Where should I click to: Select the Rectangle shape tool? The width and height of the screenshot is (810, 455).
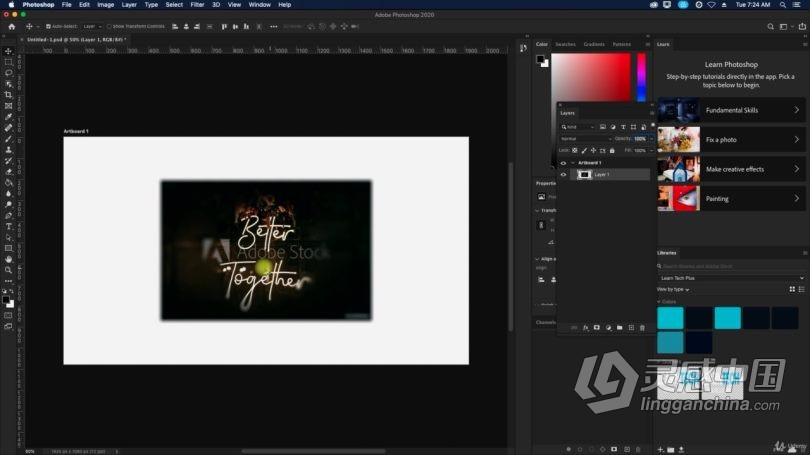tap(8, 248)
